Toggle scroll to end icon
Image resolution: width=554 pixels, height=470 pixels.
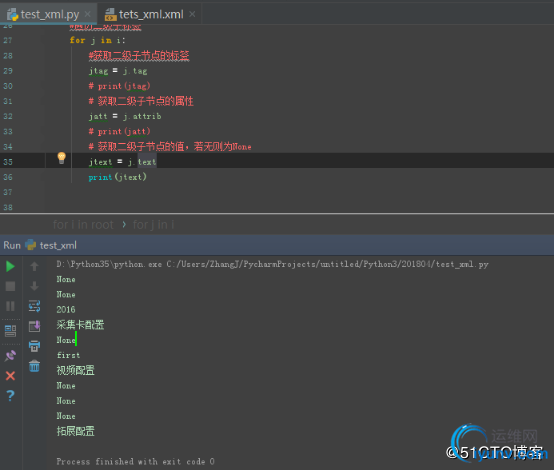coord(34,326)
